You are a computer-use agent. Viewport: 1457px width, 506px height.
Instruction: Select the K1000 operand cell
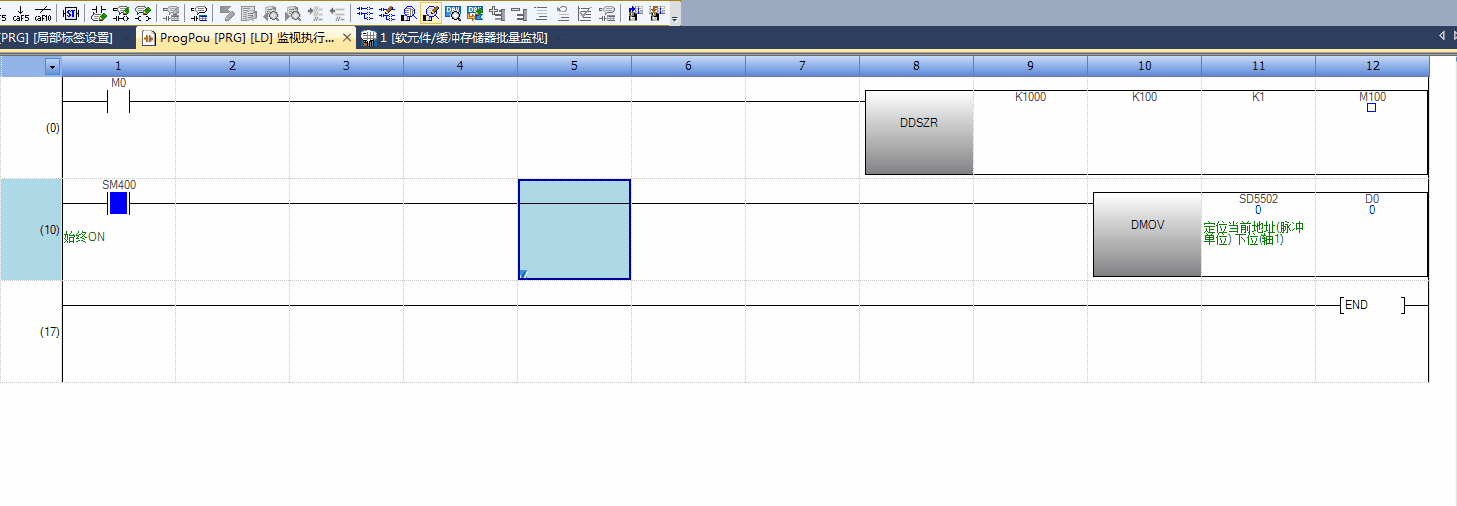point(1030,98)
